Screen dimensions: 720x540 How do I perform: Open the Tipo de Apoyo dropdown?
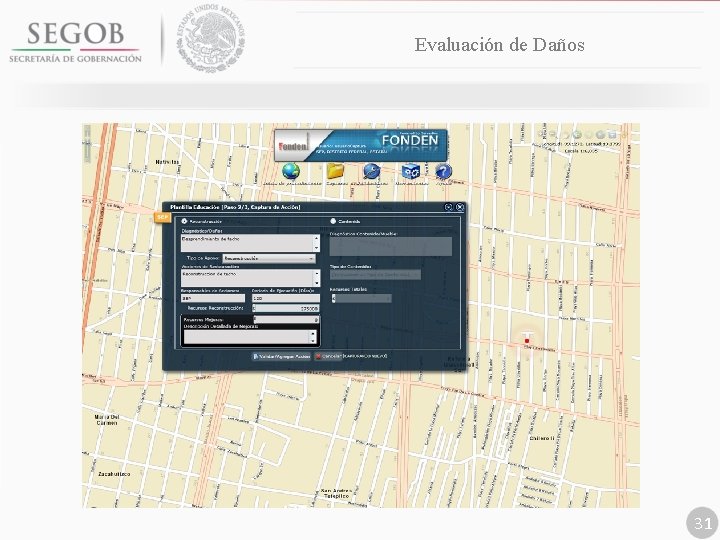click(x=269, y=259)
